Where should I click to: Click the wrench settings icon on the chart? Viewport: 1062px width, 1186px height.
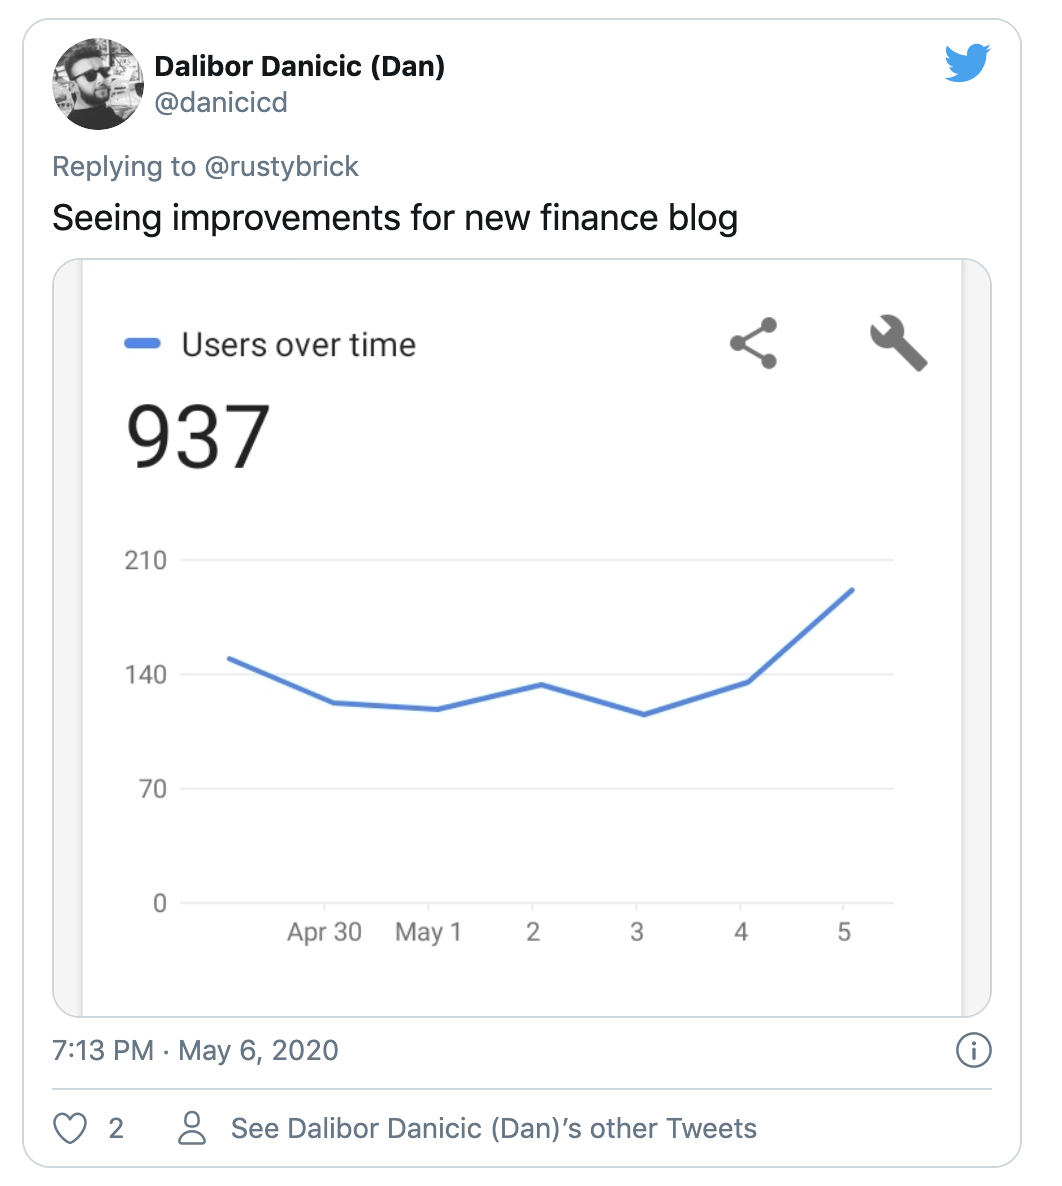898,343
